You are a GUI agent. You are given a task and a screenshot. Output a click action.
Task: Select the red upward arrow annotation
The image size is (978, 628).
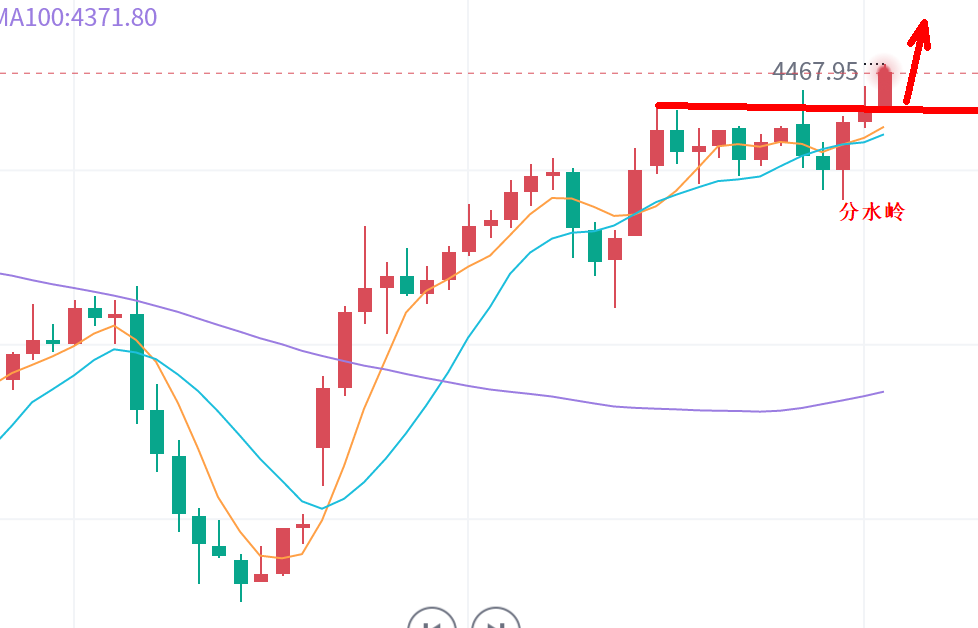click(x=916, y=60)
